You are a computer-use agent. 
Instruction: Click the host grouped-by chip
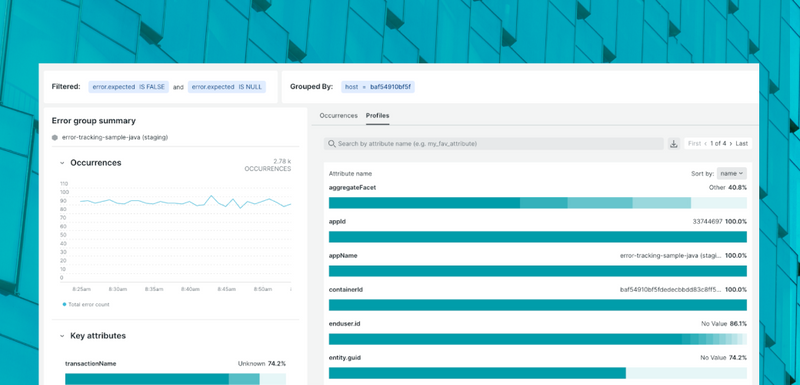coord(378,87)
